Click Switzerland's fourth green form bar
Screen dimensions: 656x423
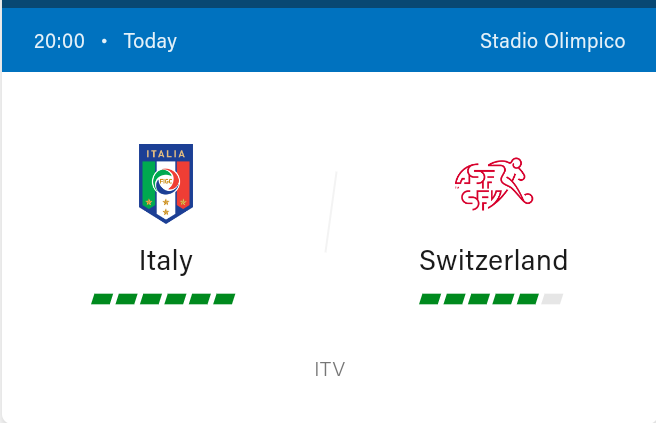[503, 299]
